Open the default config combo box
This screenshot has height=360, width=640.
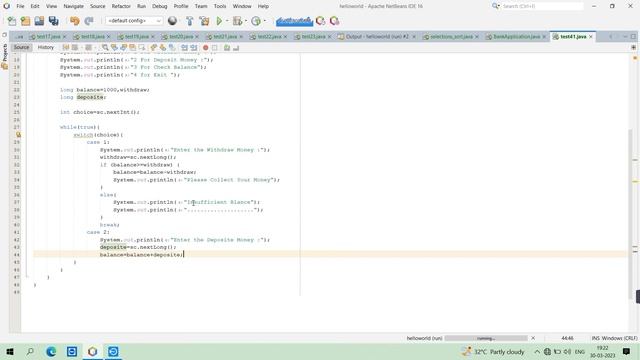click(133, 21)
